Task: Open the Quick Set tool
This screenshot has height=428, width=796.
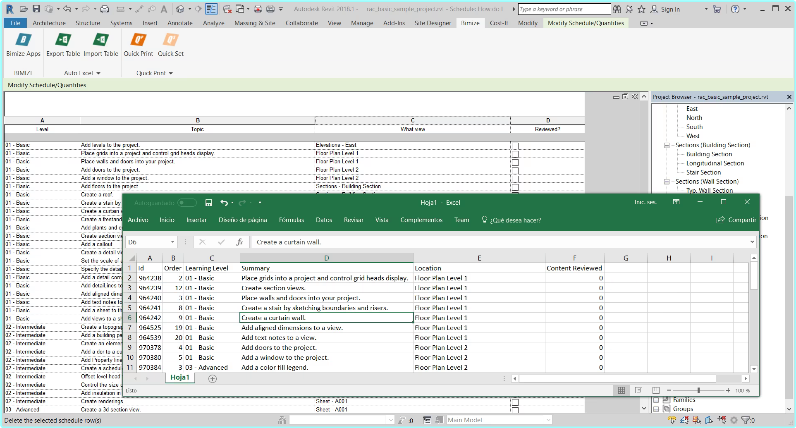Action: tap(171, 45)
